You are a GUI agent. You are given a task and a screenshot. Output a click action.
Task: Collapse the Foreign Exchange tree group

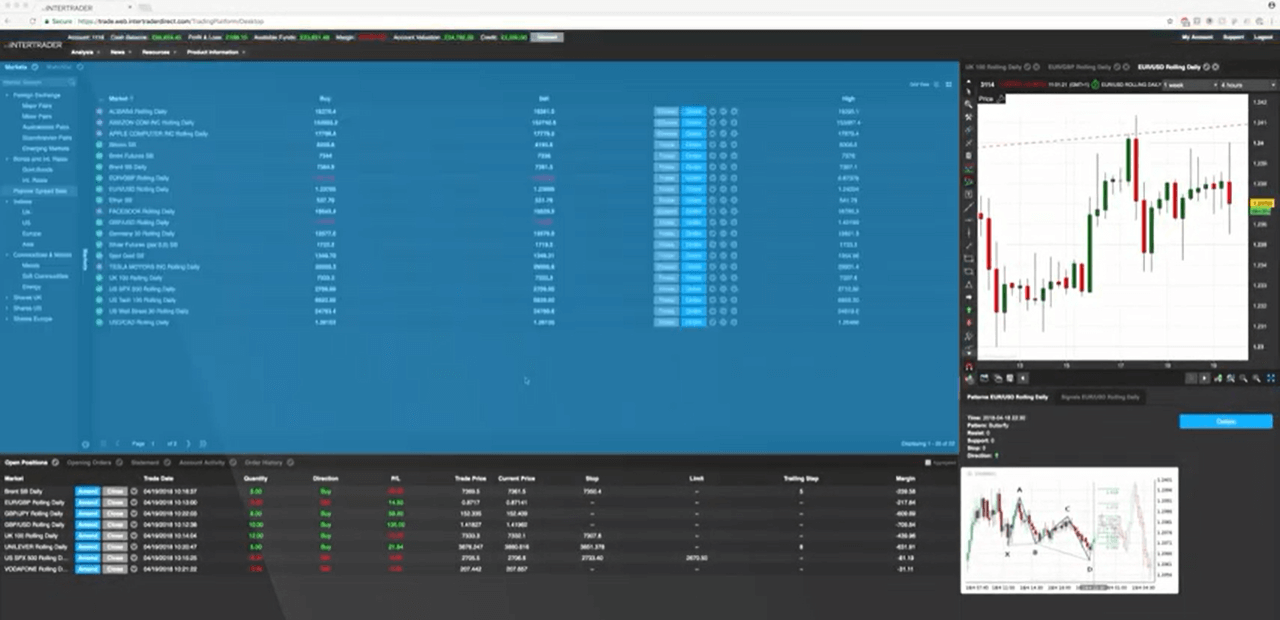click(6, 95)
